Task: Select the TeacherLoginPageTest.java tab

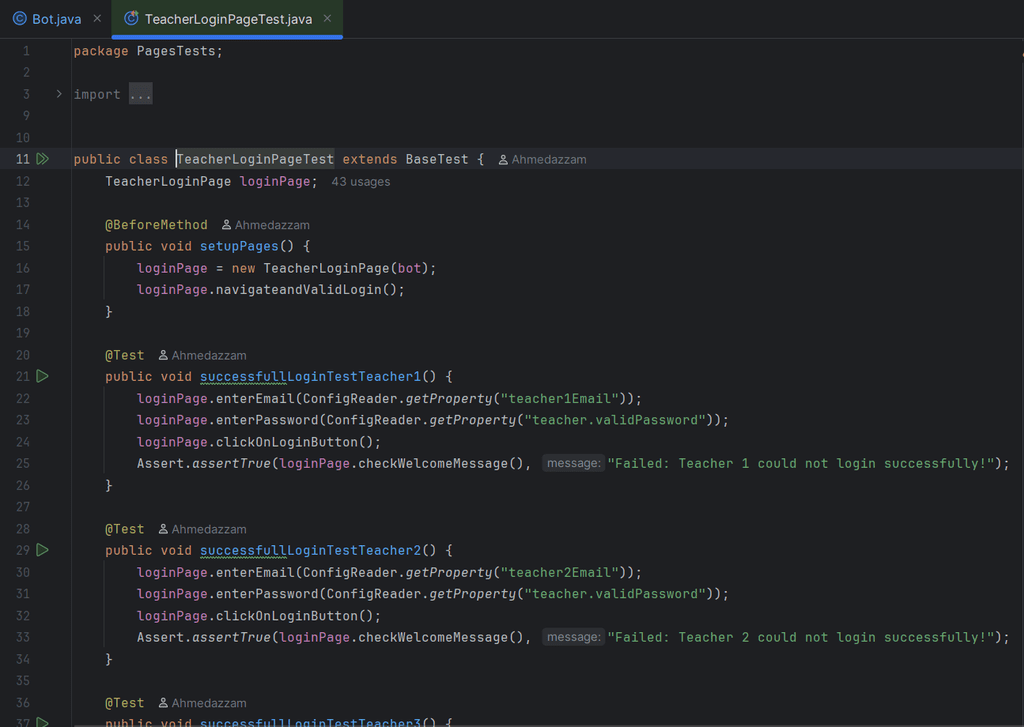Action: click(228, 19)
